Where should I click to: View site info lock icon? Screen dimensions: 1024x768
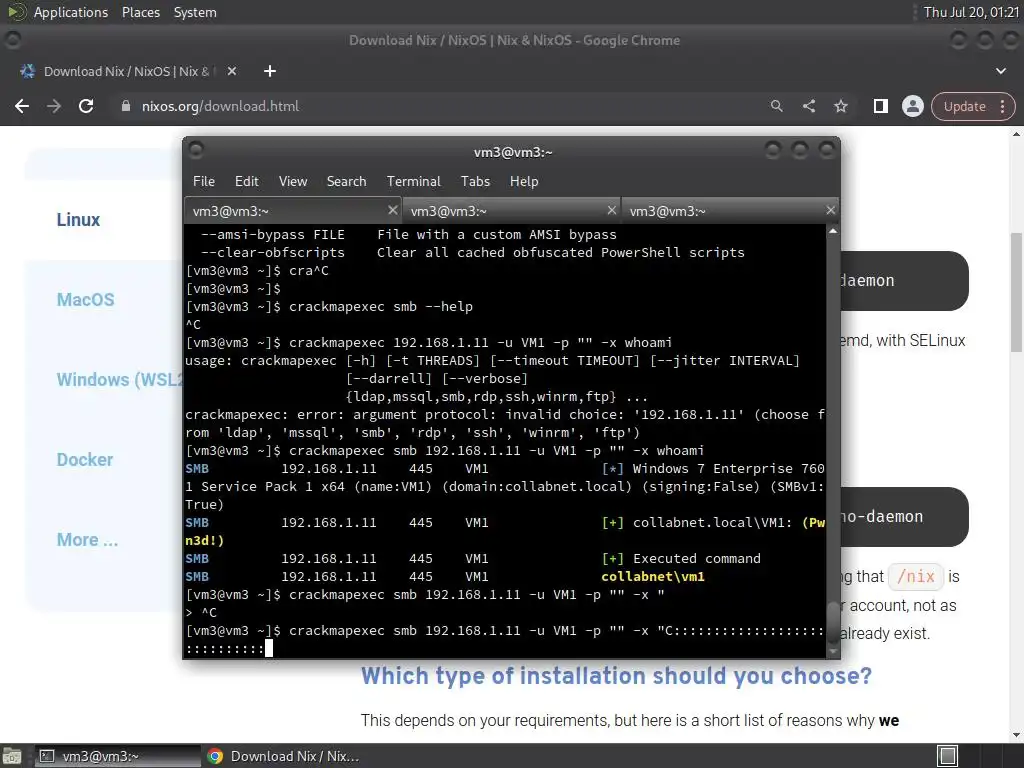(x=125, y=106)
